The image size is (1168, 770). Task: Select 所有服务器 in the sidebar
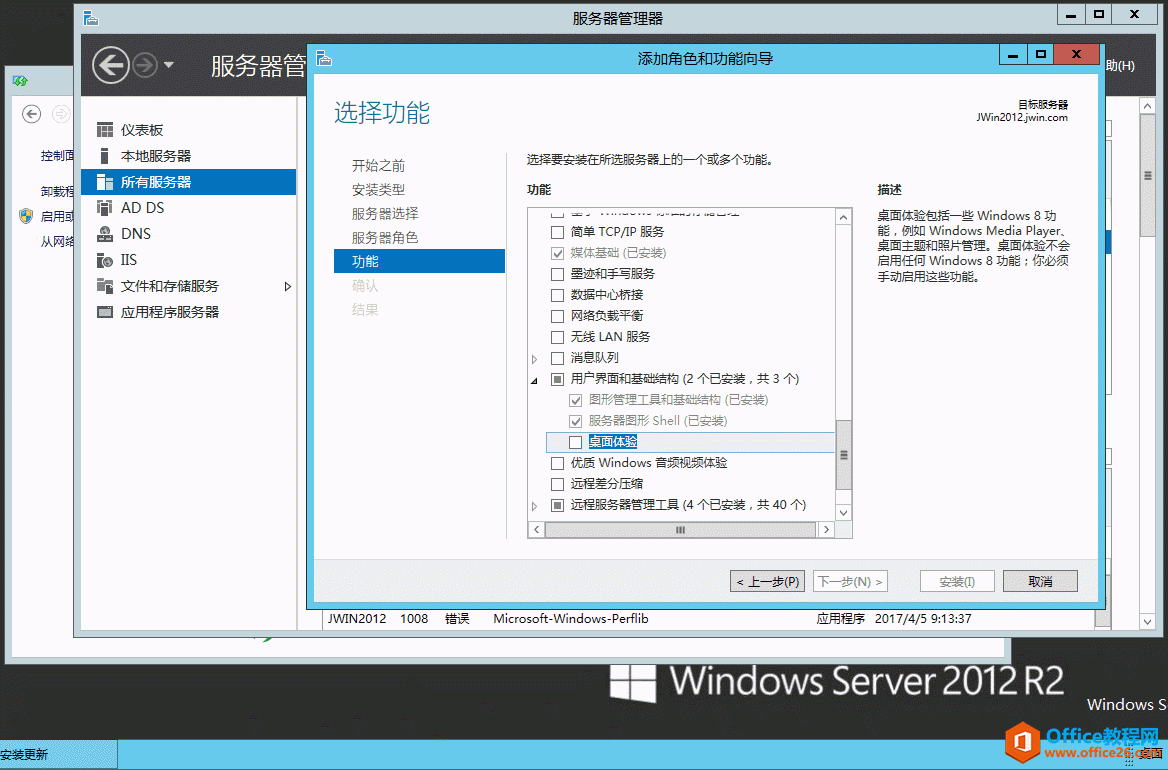click(x=152, y=181)
